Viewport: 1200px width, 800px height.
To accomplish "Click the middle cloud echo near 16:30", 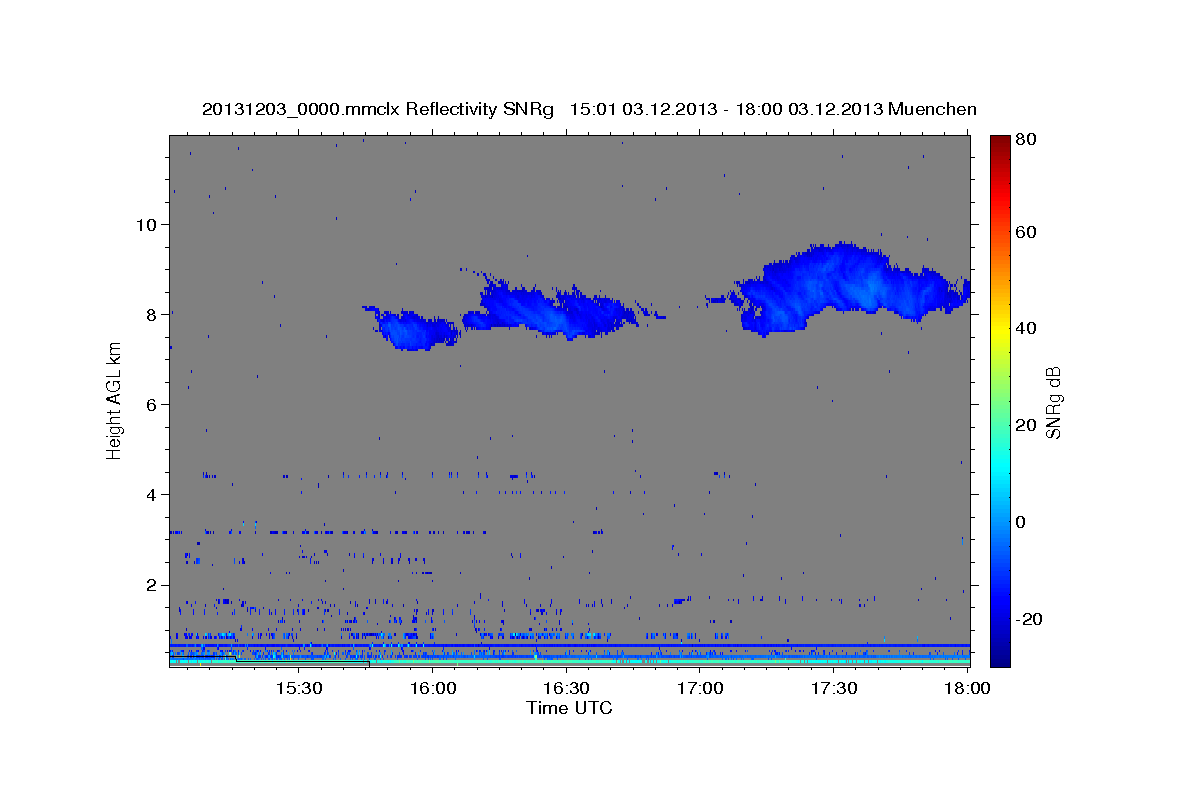I will [555, 310].
